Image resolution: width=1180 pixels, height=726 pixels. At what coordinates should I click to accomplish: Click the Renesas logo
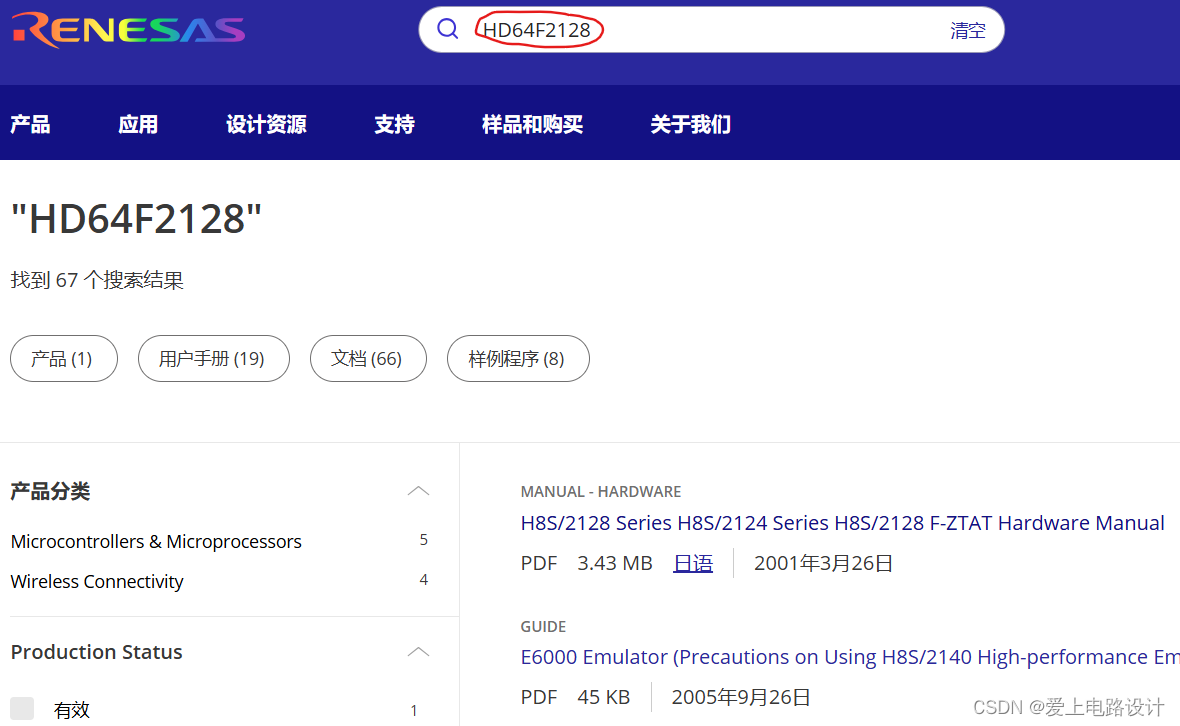[x=128, y=29]
